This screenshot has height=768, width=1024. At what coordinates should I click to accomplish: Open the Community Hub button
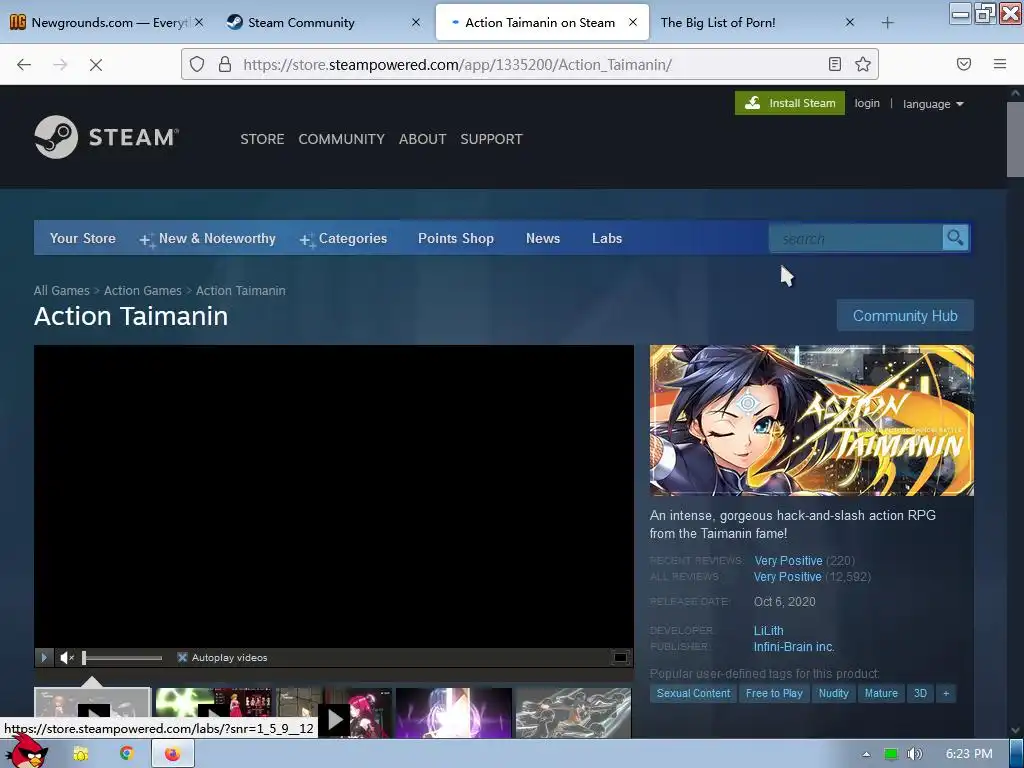click(905, 316)
